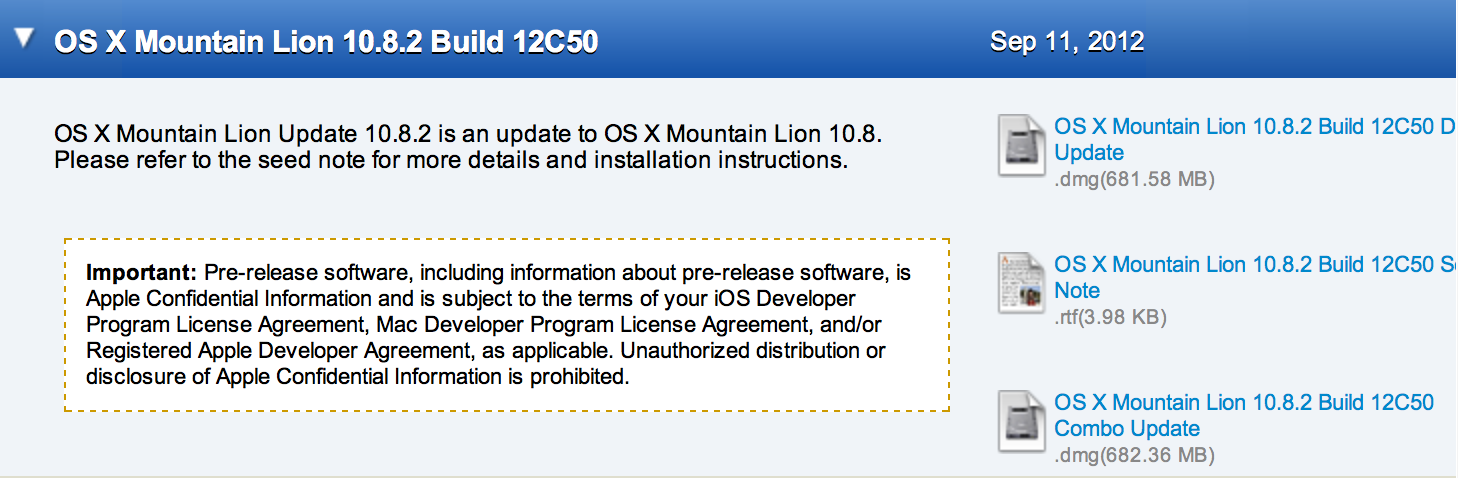The width and height of the screenshot is (1458, 478).
Task: Click the disk image icon for Delta Update
Action: [x=1022, y=145]
